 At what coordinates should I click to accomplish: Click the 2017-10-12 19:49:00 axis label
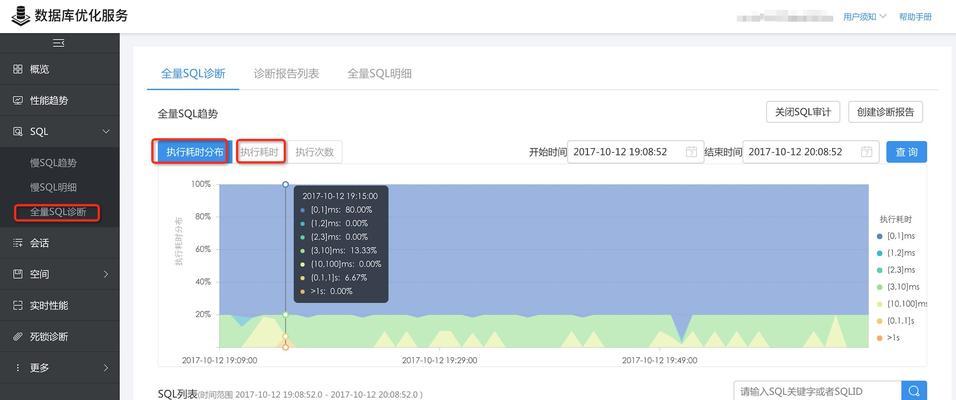pyautogui.click(x=660, y=360)
